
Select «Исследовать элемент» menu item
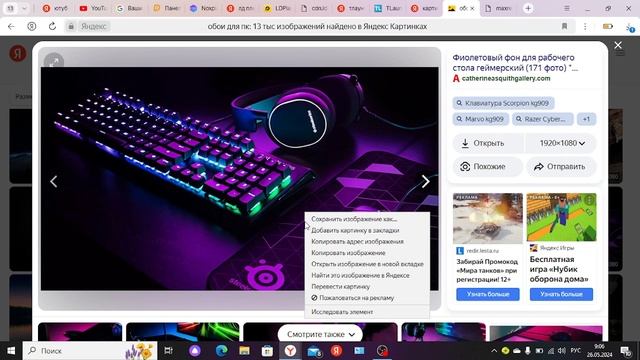pos(342,312)
